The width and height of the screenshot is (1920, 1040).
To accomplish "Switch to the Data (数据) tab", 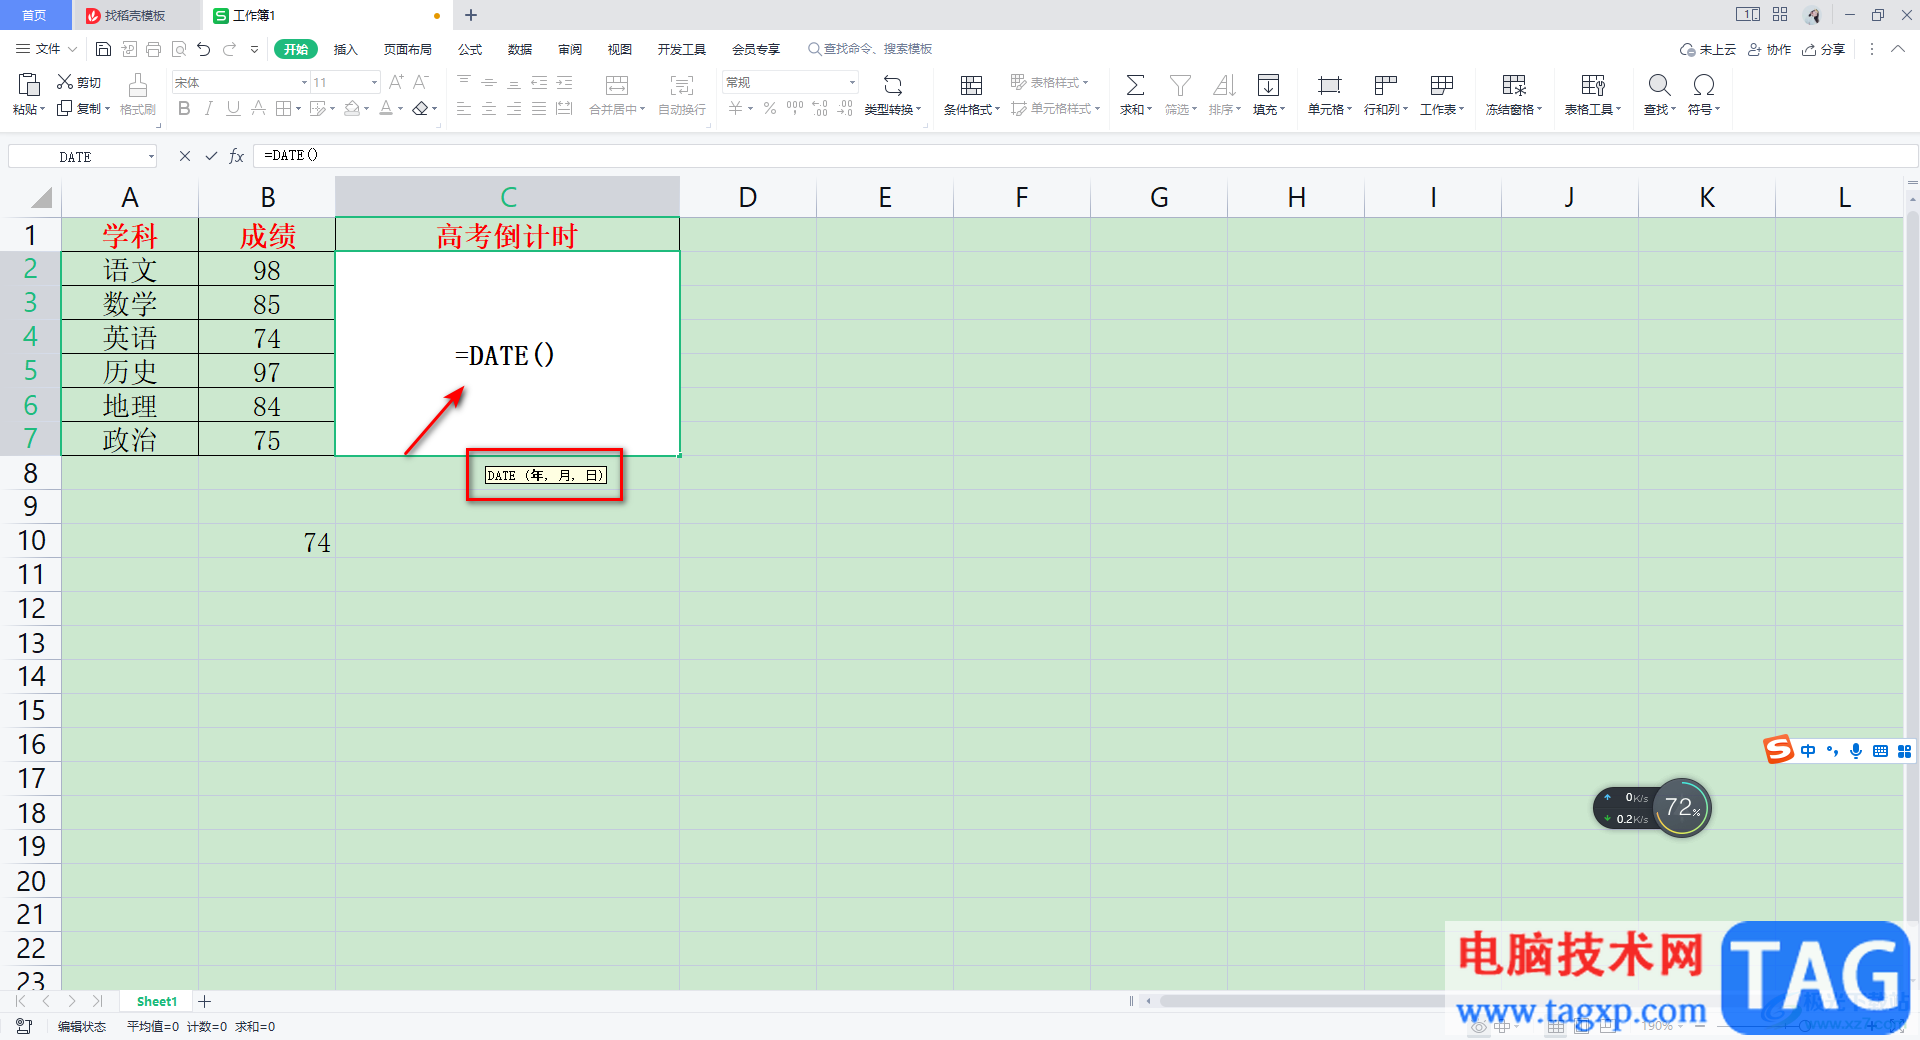I will coord(520,49).
